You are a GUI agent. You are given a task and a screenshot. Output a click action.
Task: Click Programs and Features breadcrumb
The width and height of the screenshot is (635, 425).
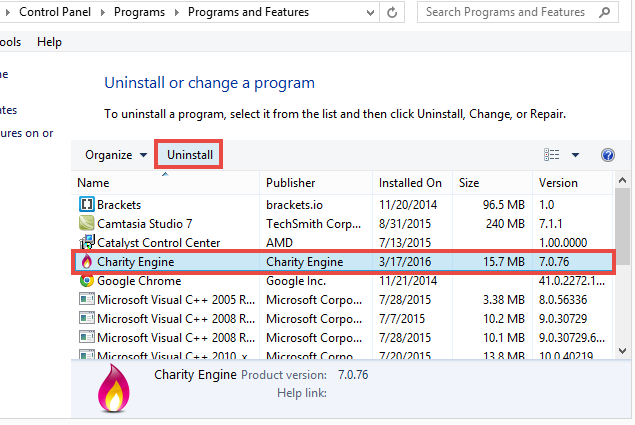(248, 12)
